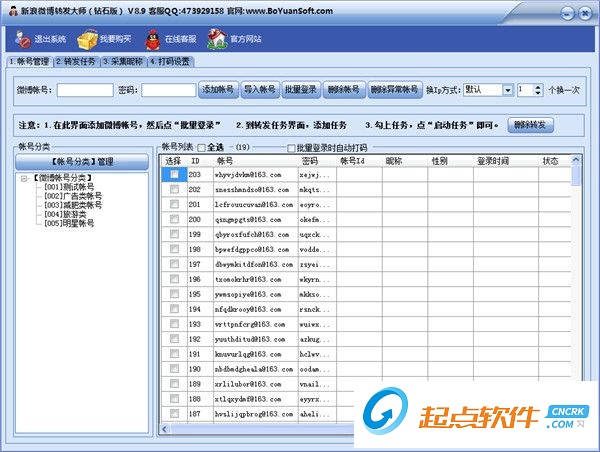Click the list's scroll up arrow

[576, 160]
